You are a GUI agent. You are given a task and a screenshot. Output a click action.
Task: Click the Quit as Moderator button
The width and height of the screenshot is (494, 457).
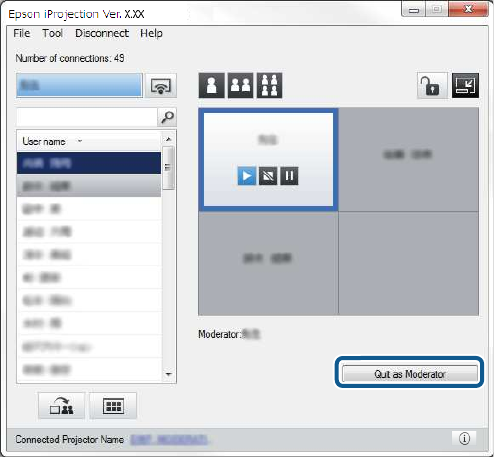point(410,374)
